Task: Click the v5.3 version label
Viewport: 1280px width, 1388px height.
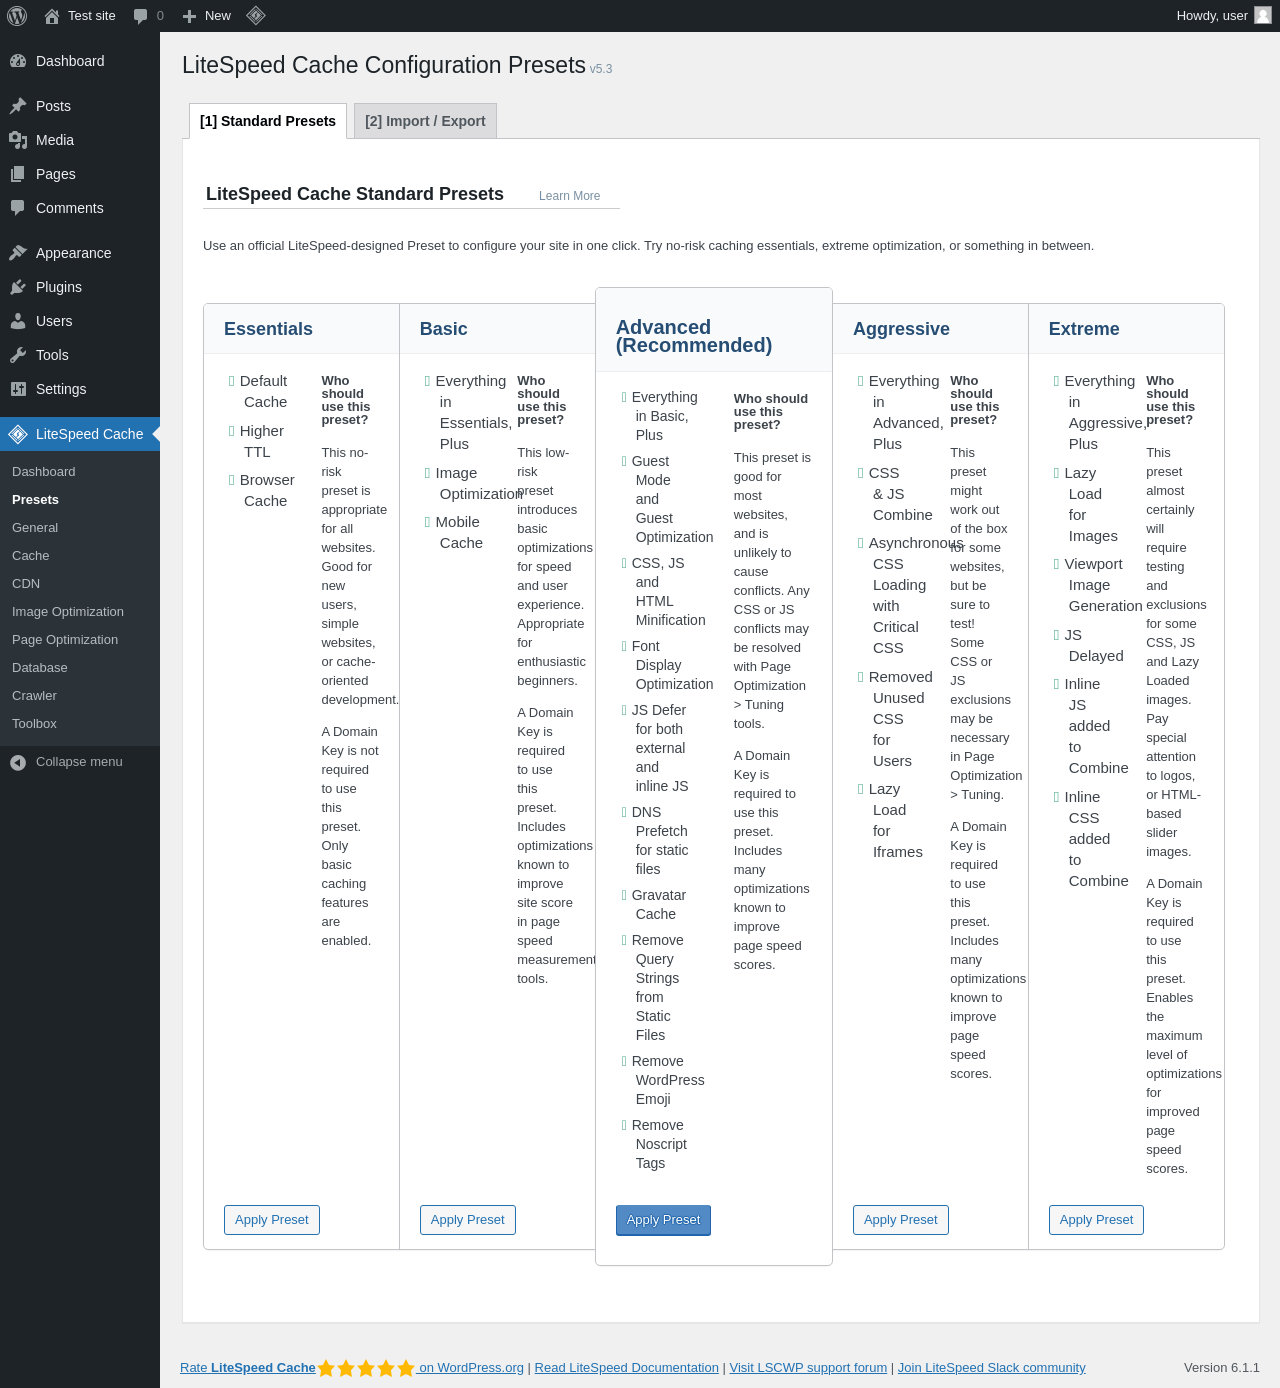Action: click(x=601, y=69)
